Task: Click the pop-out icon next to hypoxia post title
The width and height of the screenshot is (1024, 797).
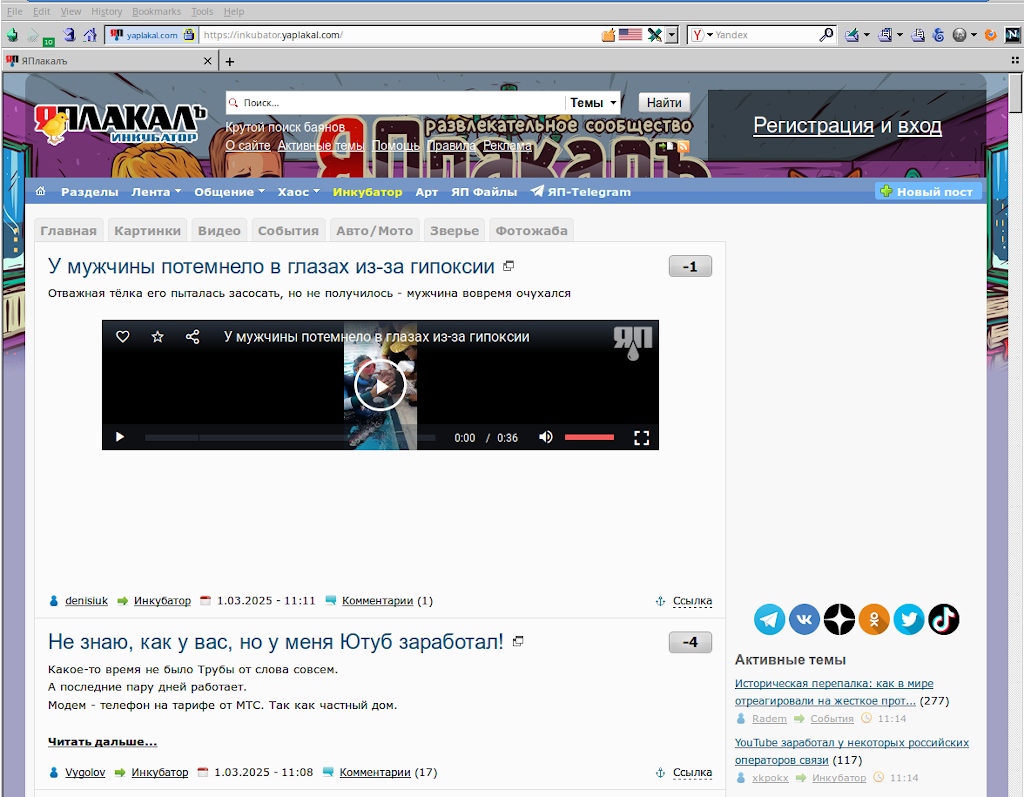Action: 509,266
